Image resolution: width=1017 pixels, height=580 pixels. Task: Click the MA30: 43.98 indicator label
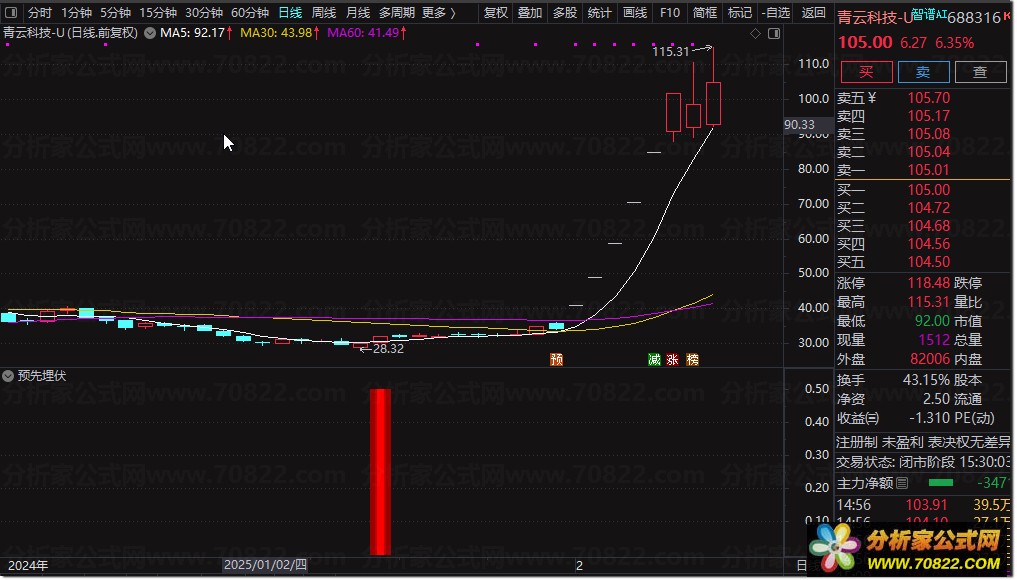pos(276,32)
